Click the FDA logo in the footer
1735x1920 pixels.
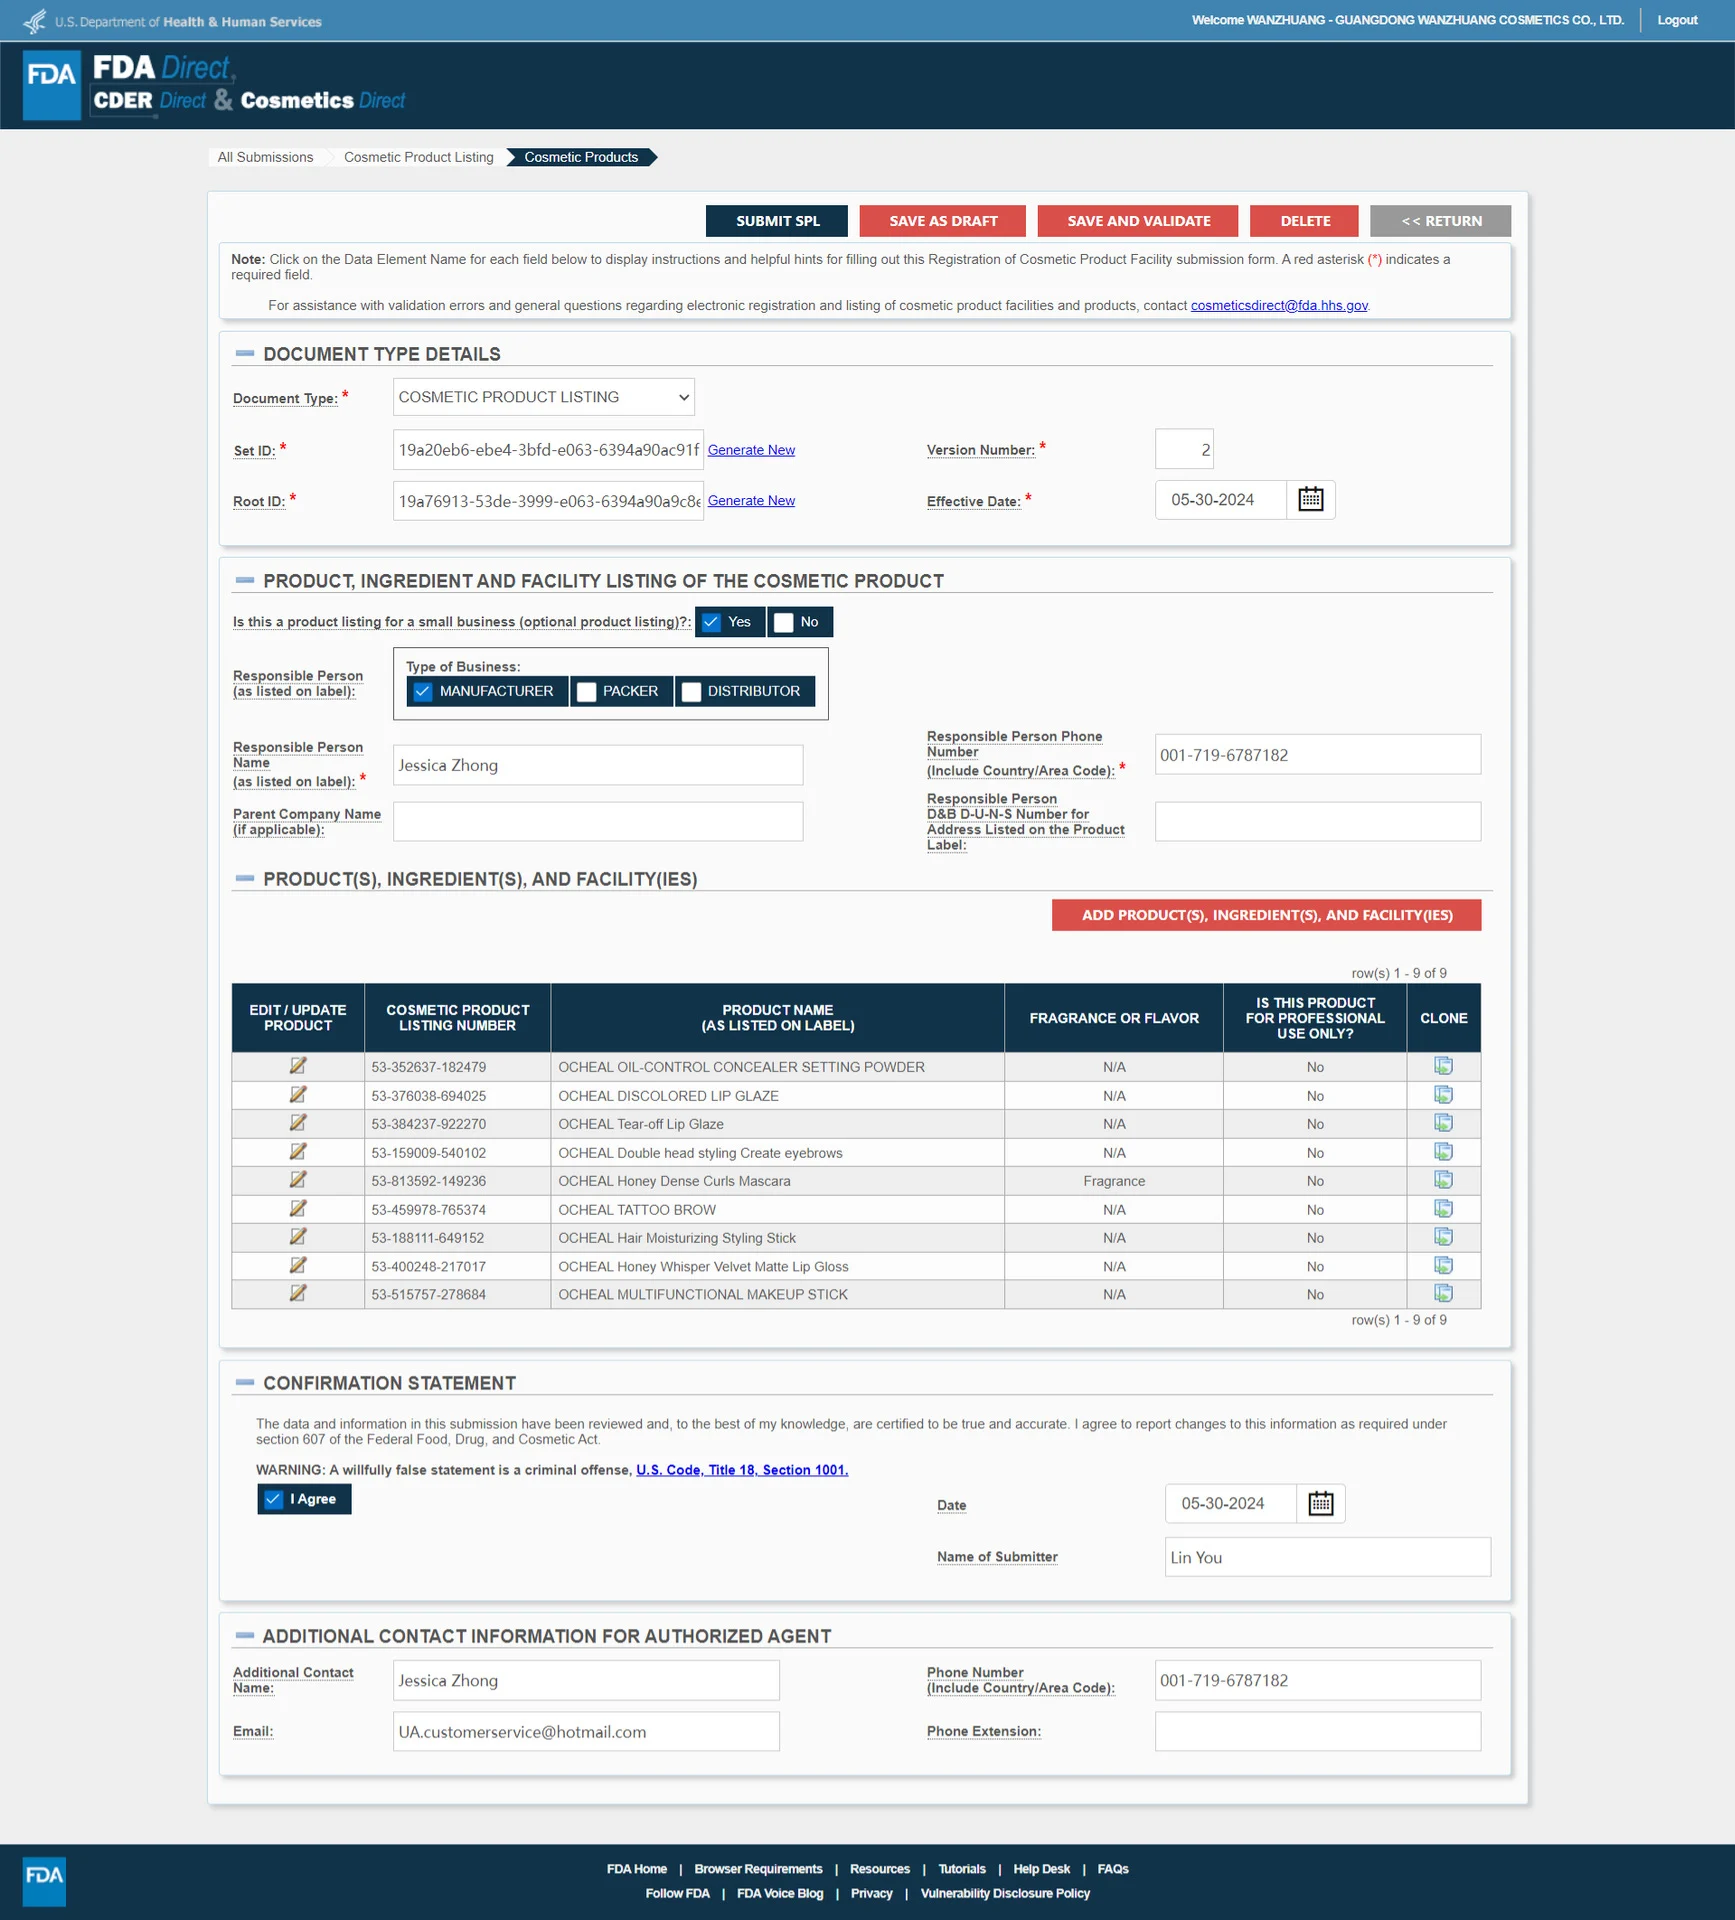coord(44,1881)
